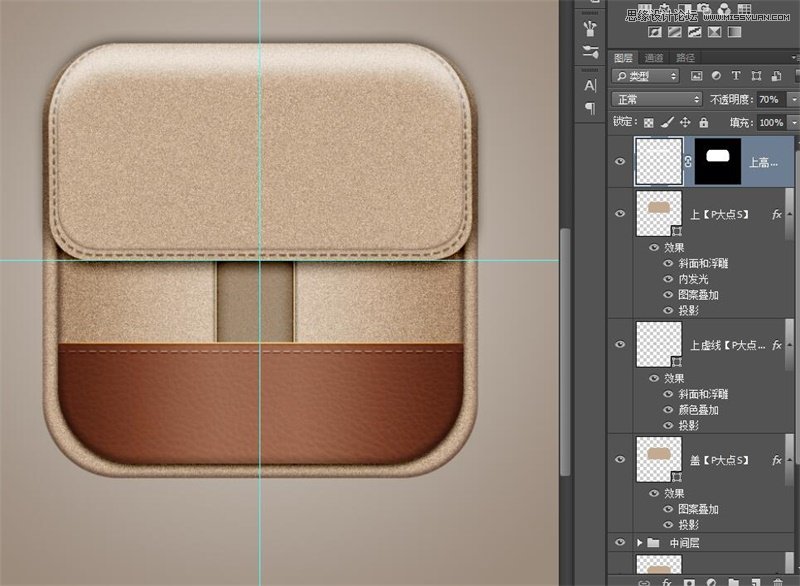Delete layer with the trash icon
This screenshot has width=800, height=586.
tap(778, 582)
